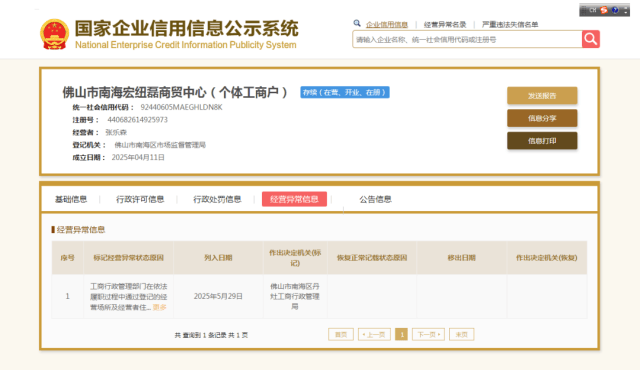Click the 作出决定机关(恢复) column header
Image resolution: width=640 pixels, height=370 pixels.
point(547,258)
